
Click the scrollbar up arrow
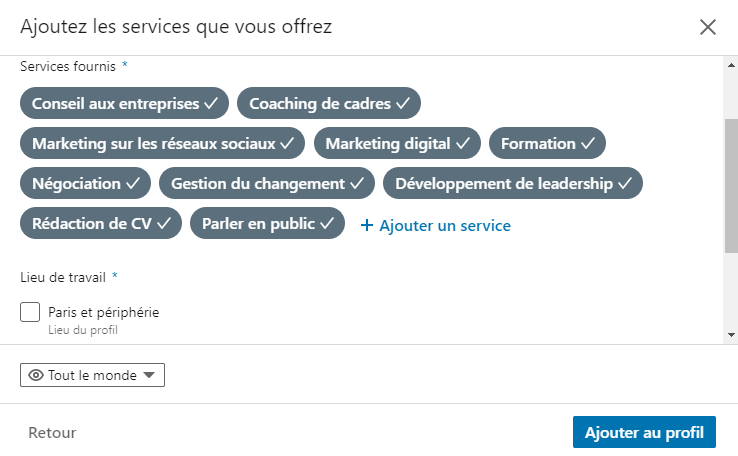point(731,66)
